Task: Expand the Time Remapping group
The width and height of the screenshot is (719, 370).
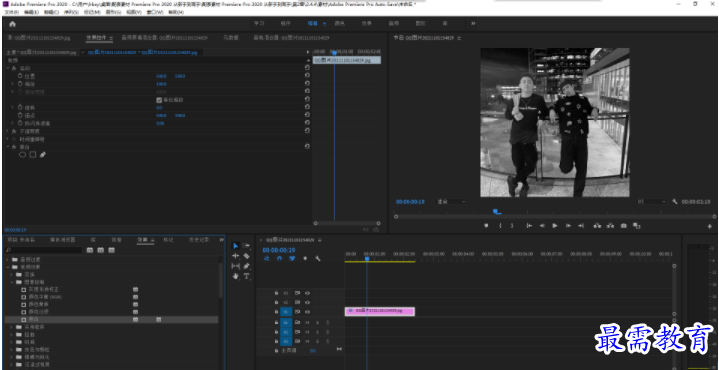Action: point(8,138)
